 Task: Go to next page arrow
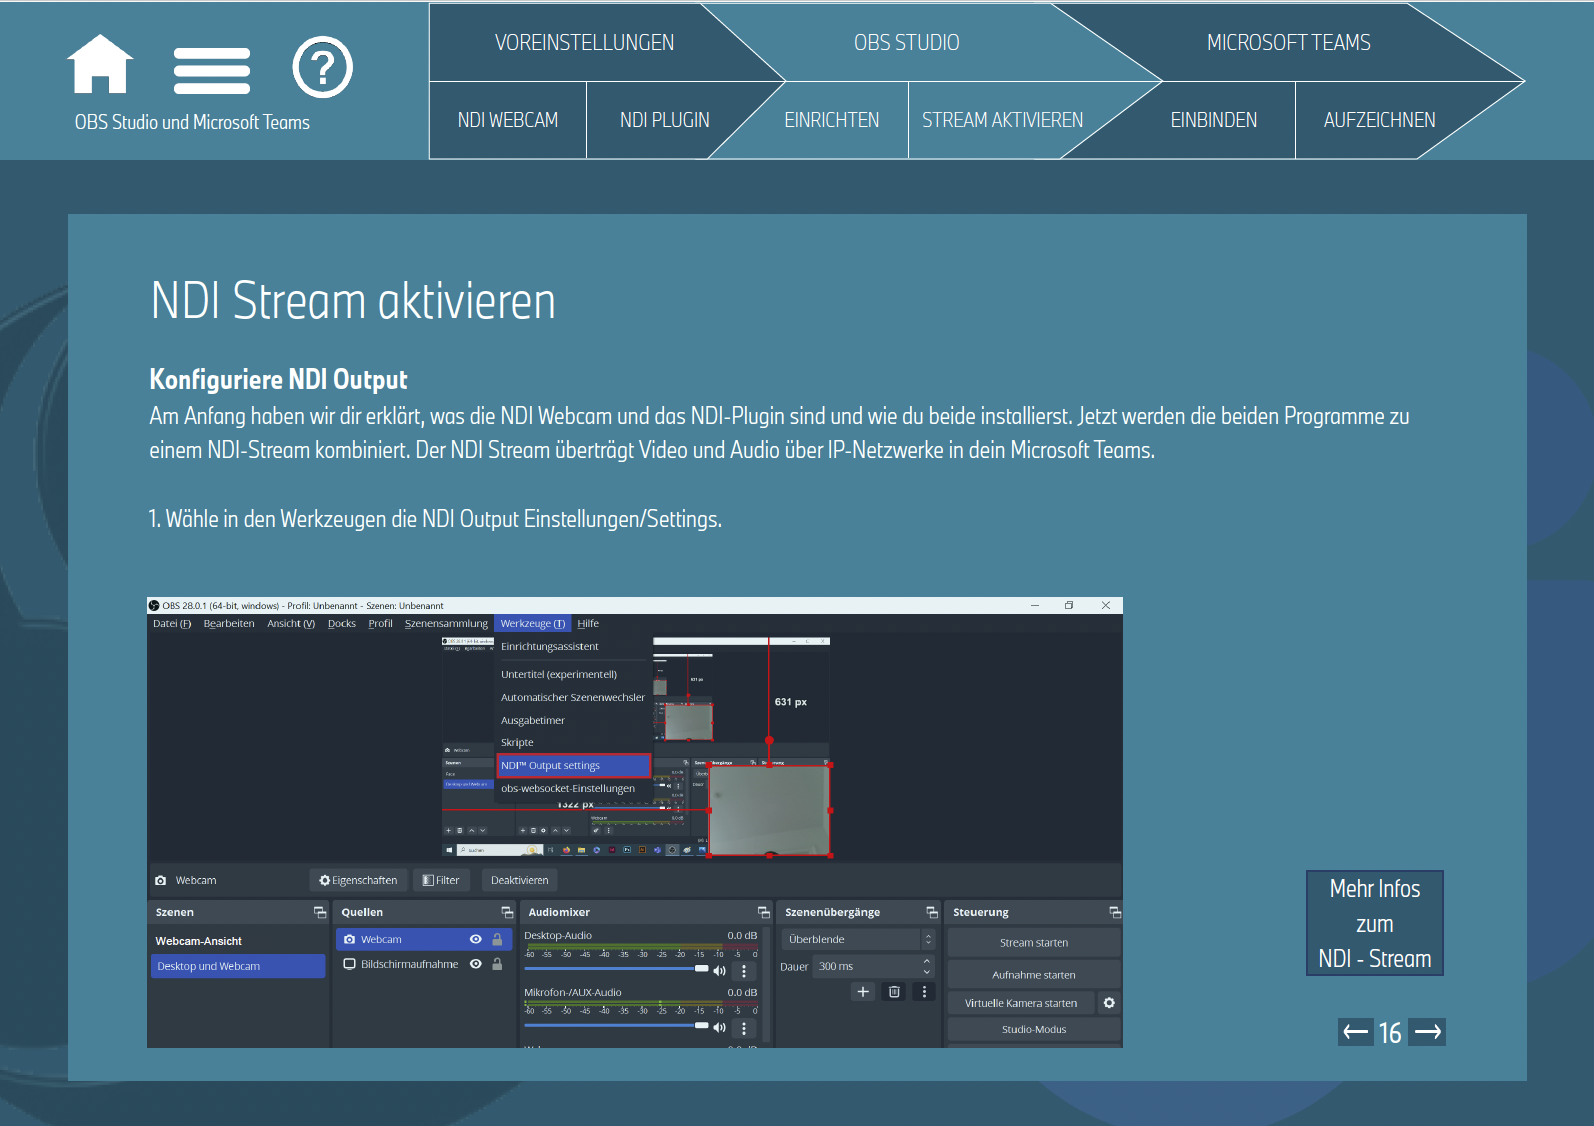click(x=1427, y=1032)
